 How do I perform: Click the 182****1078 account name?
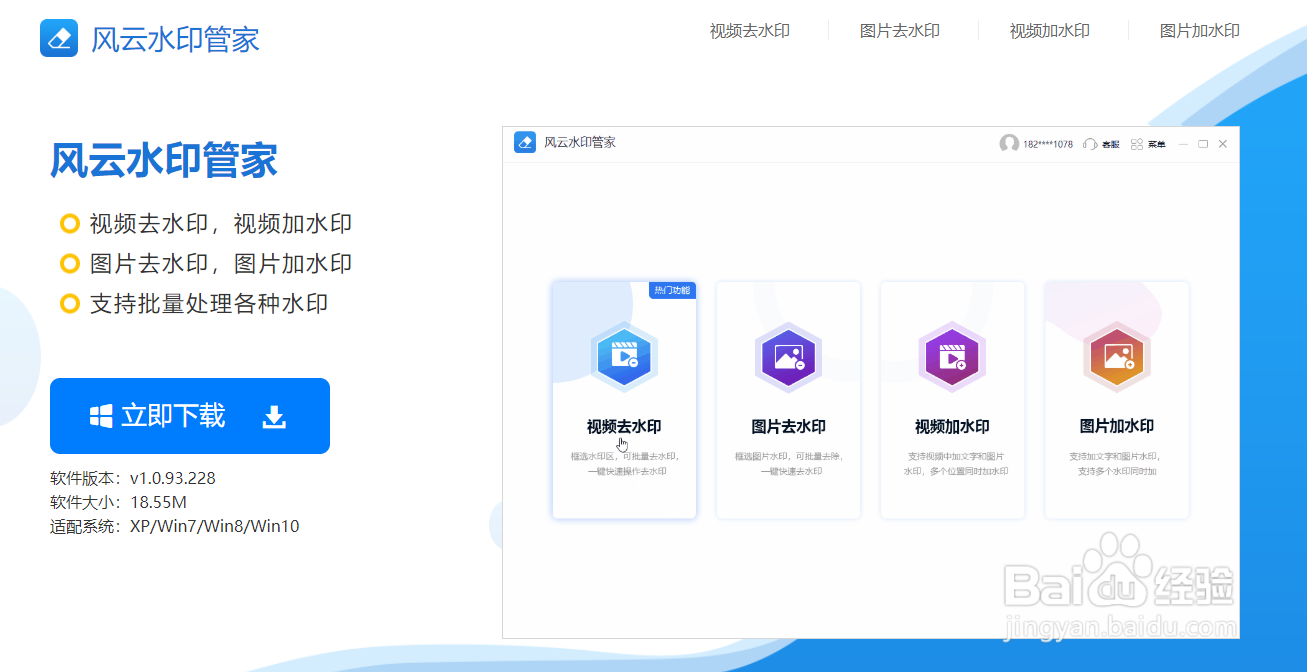[1048, 144]
